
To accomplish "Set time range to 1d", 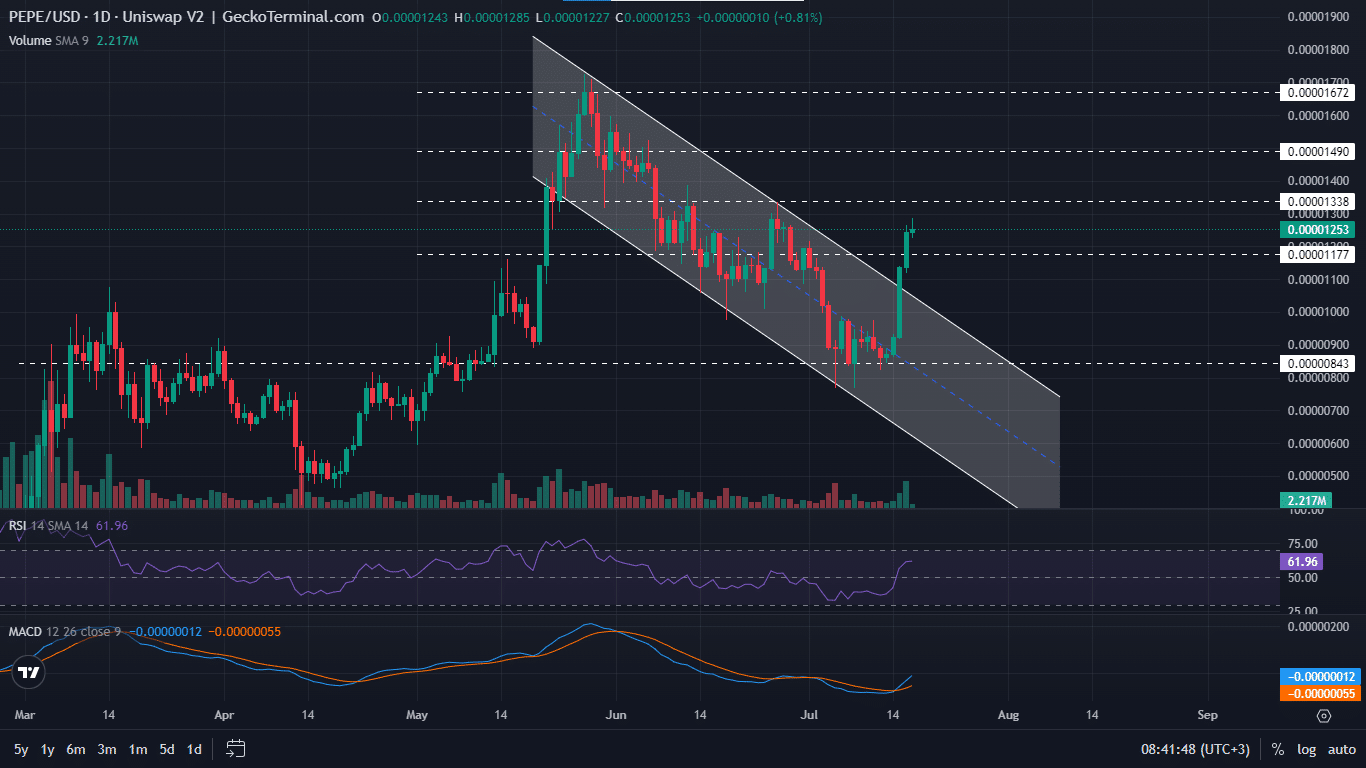I will coord(195,749).
